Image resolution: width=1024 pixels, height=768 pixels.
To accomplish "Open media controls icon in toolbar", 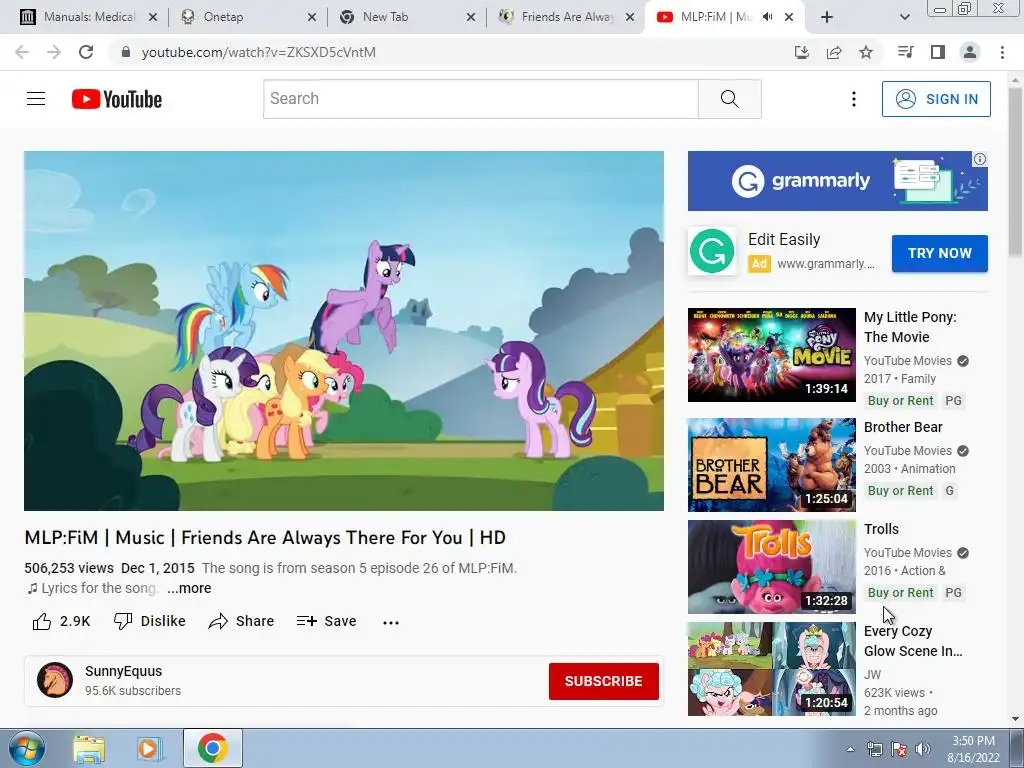I will click(x=905, y=52).
